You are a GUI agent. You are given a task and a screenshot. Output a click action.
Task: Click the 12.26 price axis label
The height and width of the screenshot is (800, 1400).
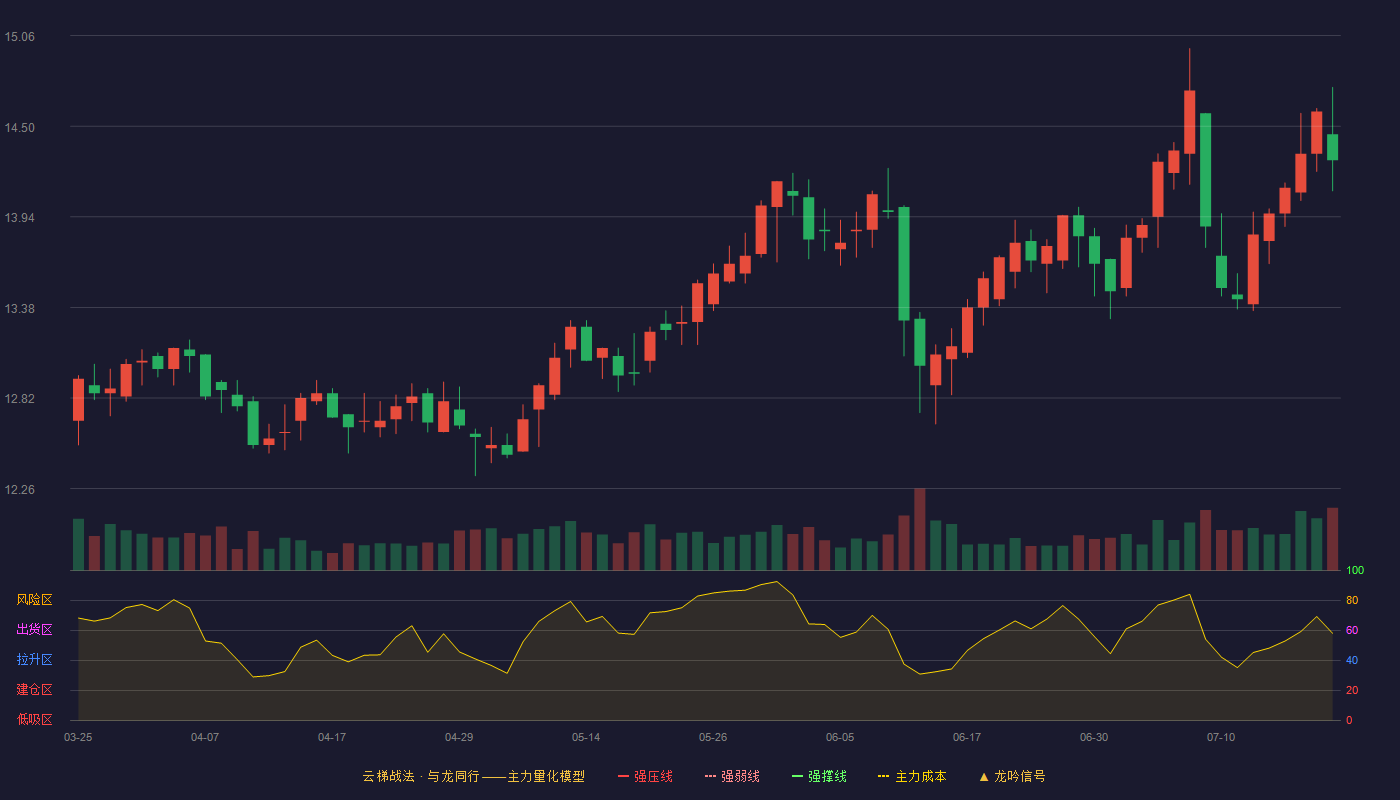tap(20, 489)
